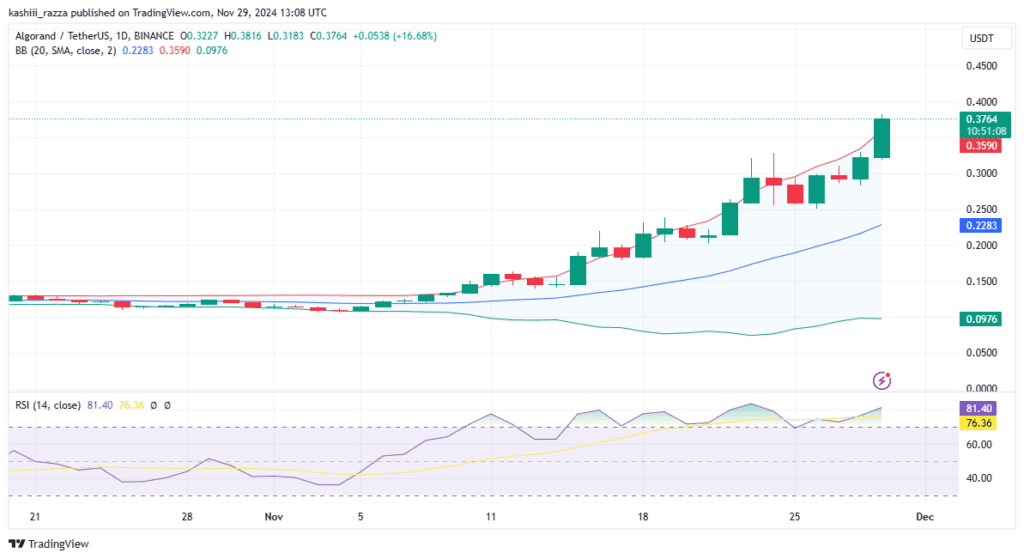Select the BB (20, SMA, close, 2) indicator label
Screen dimensions: 1024x559
65,50
